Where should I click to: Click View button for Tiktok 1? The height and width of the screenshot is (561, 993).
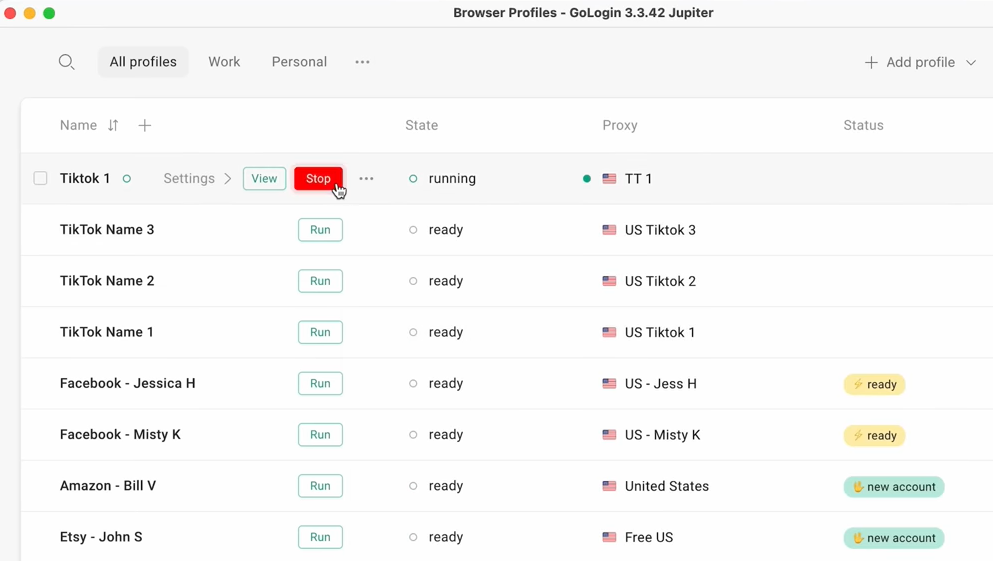tap(264, 179)
